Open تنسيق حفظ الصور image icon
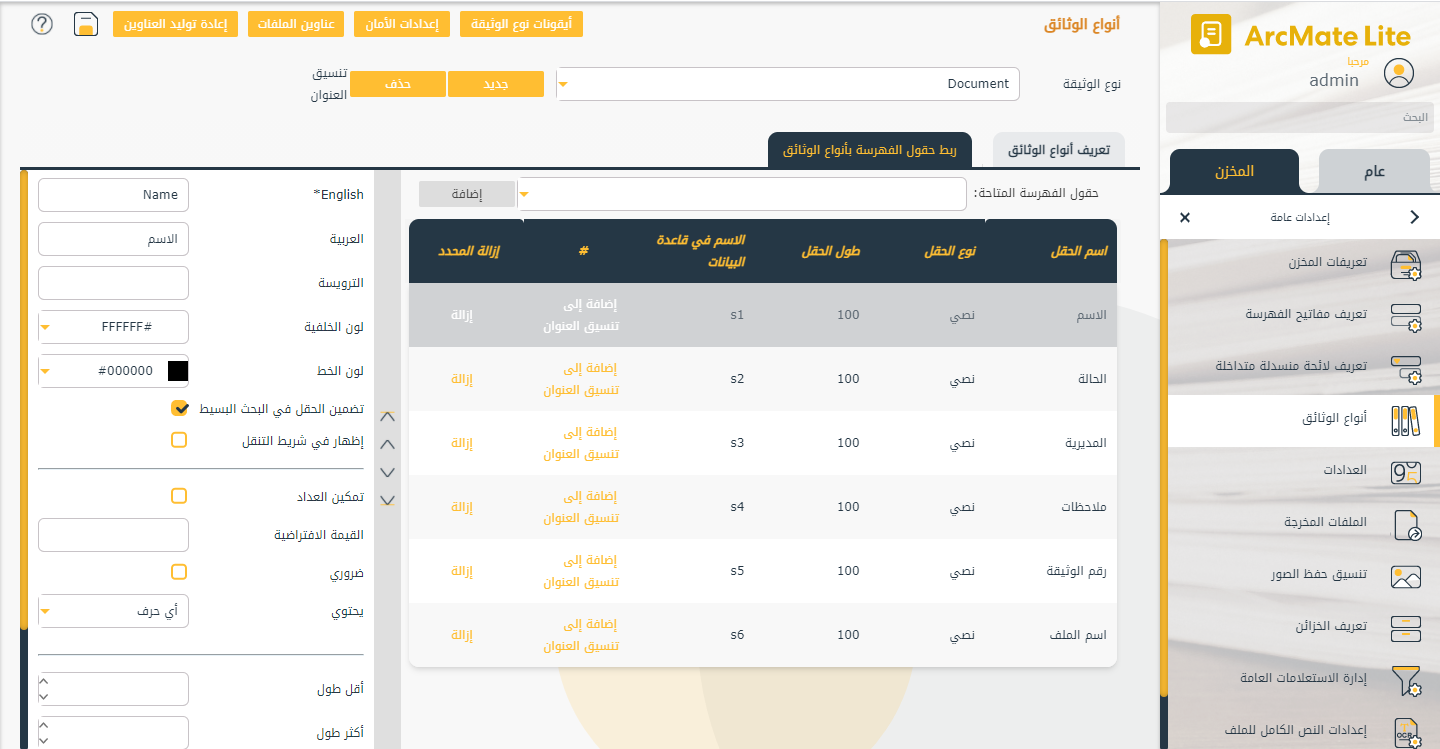The width and height of the screenshot is (1440, 749). tap(1405, 576)
